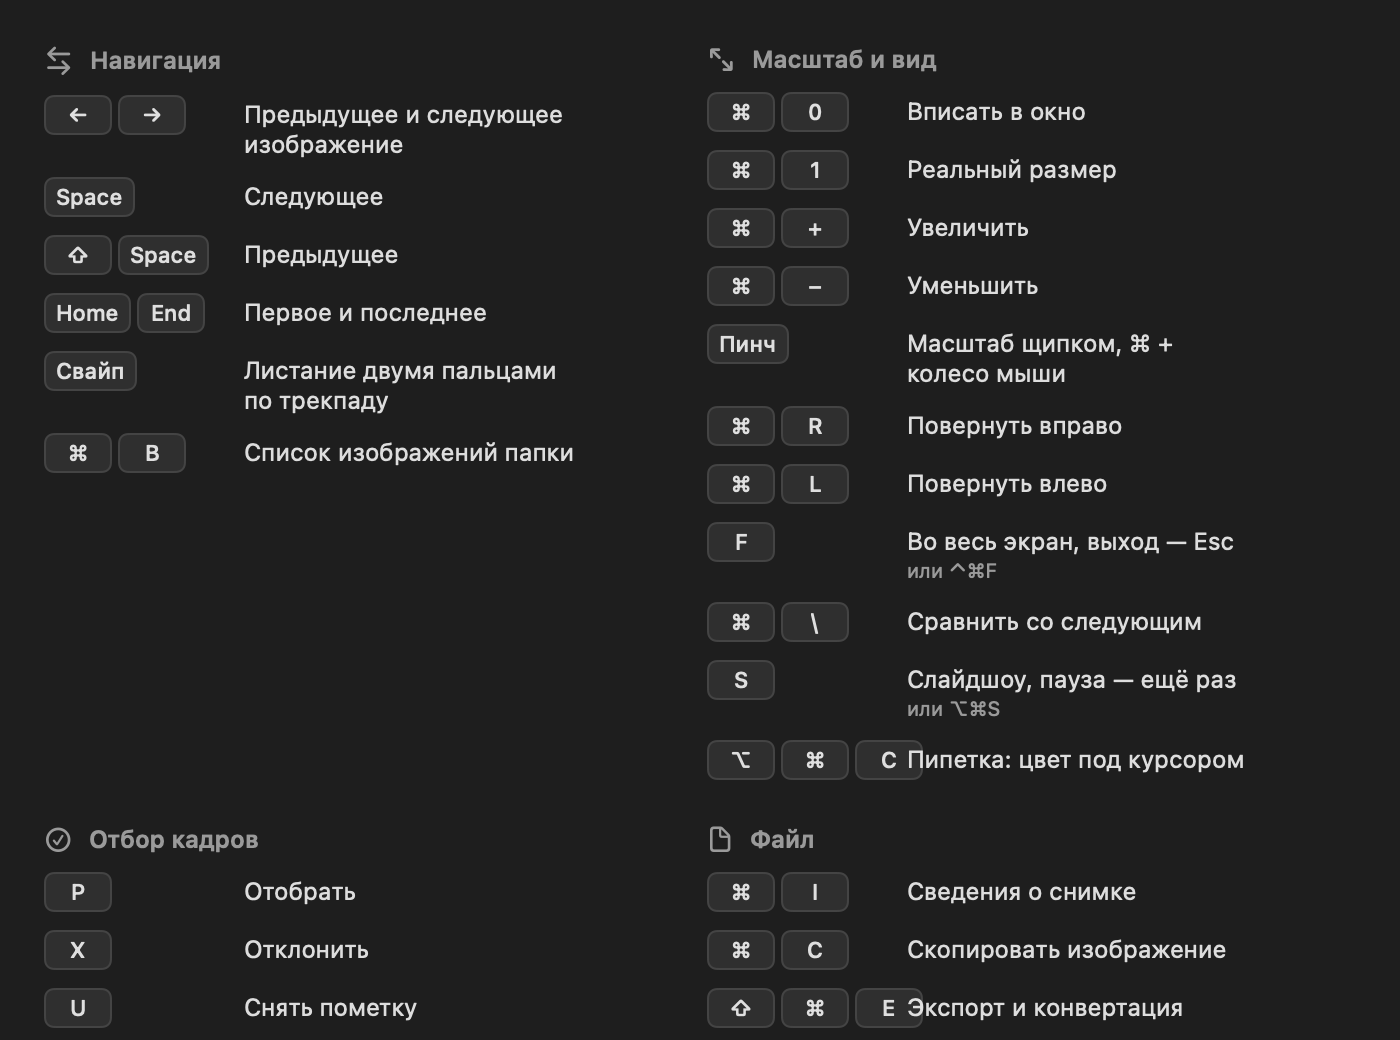Viewport: 1400px width, 1040px height.
Task: Click the Пинч key cap
Action: 748,344
